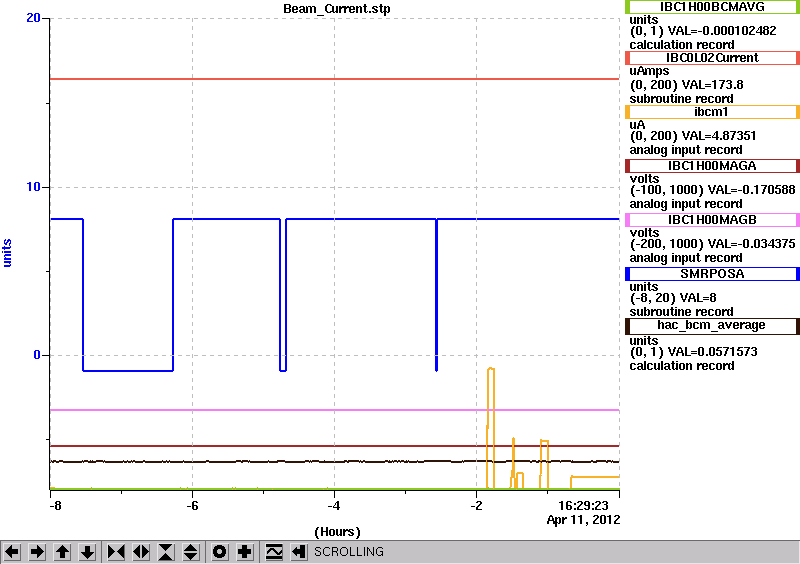Click the arrow-to-bar scroll mode icon
The width and height of the screenshot is (800, 564).
coord(299,552)
